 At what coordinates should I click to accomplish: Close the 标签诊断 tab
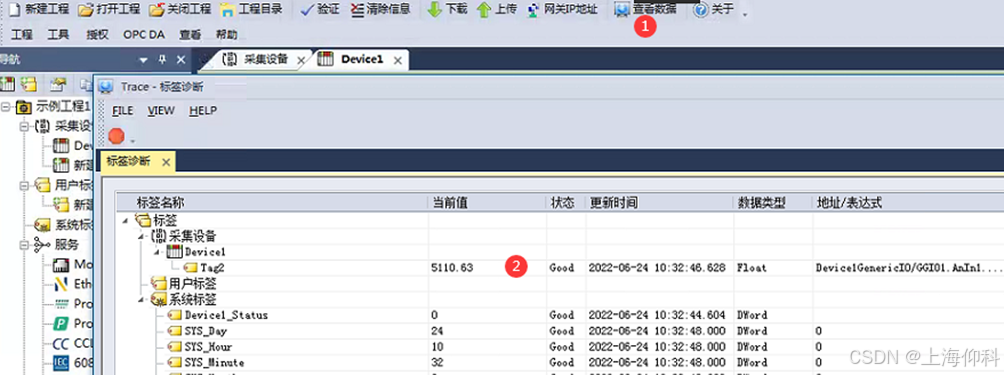coord(165,162)
